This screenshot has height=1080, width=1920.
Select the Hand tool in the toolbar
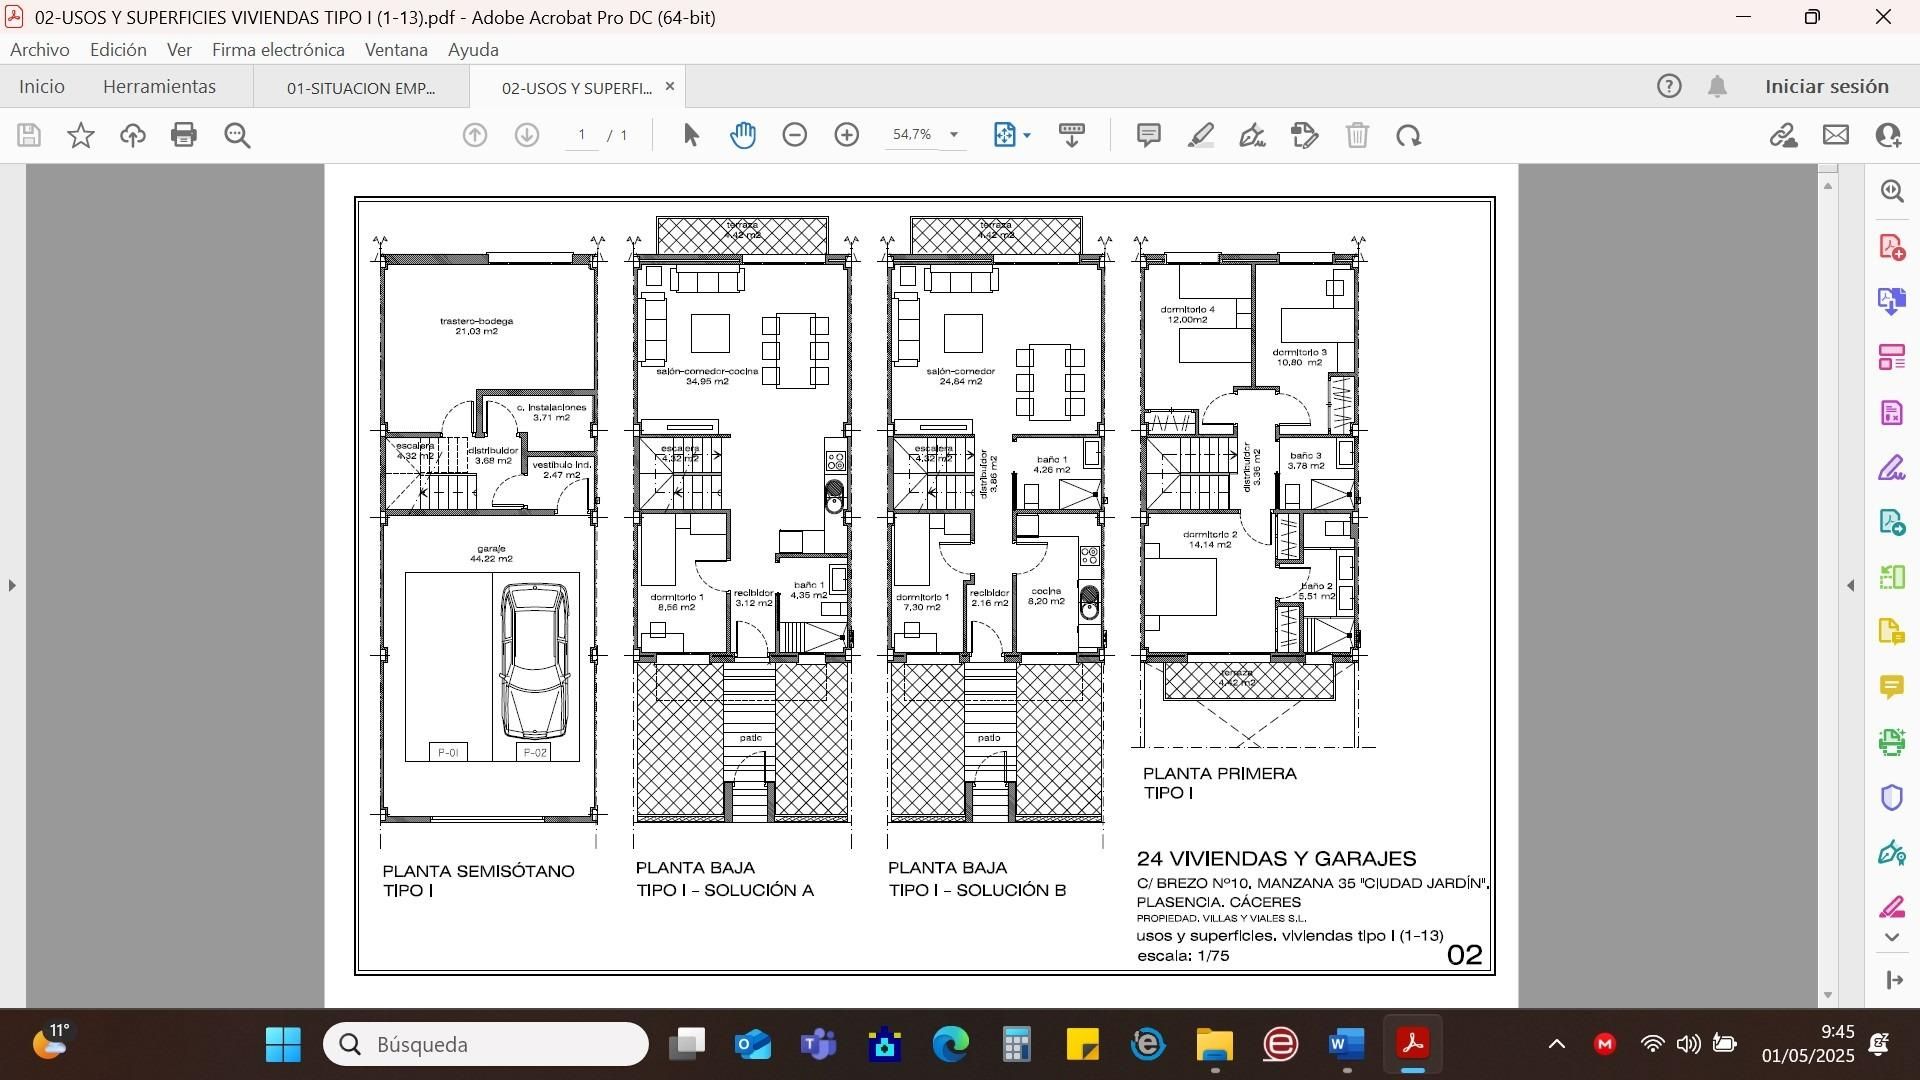point(743,135)
